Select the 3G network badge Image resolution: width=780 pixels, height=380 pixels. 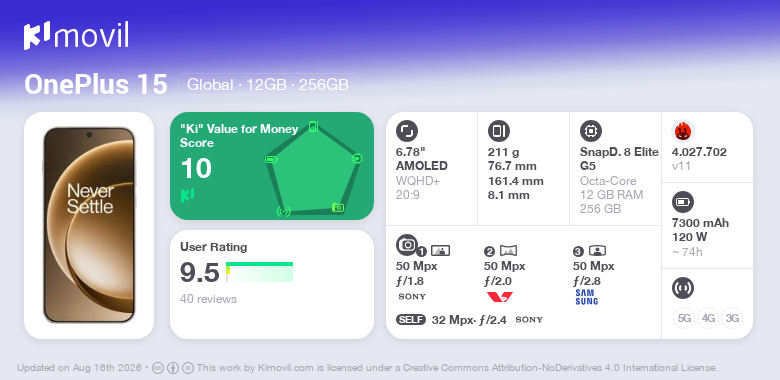(x=732, y=318)
